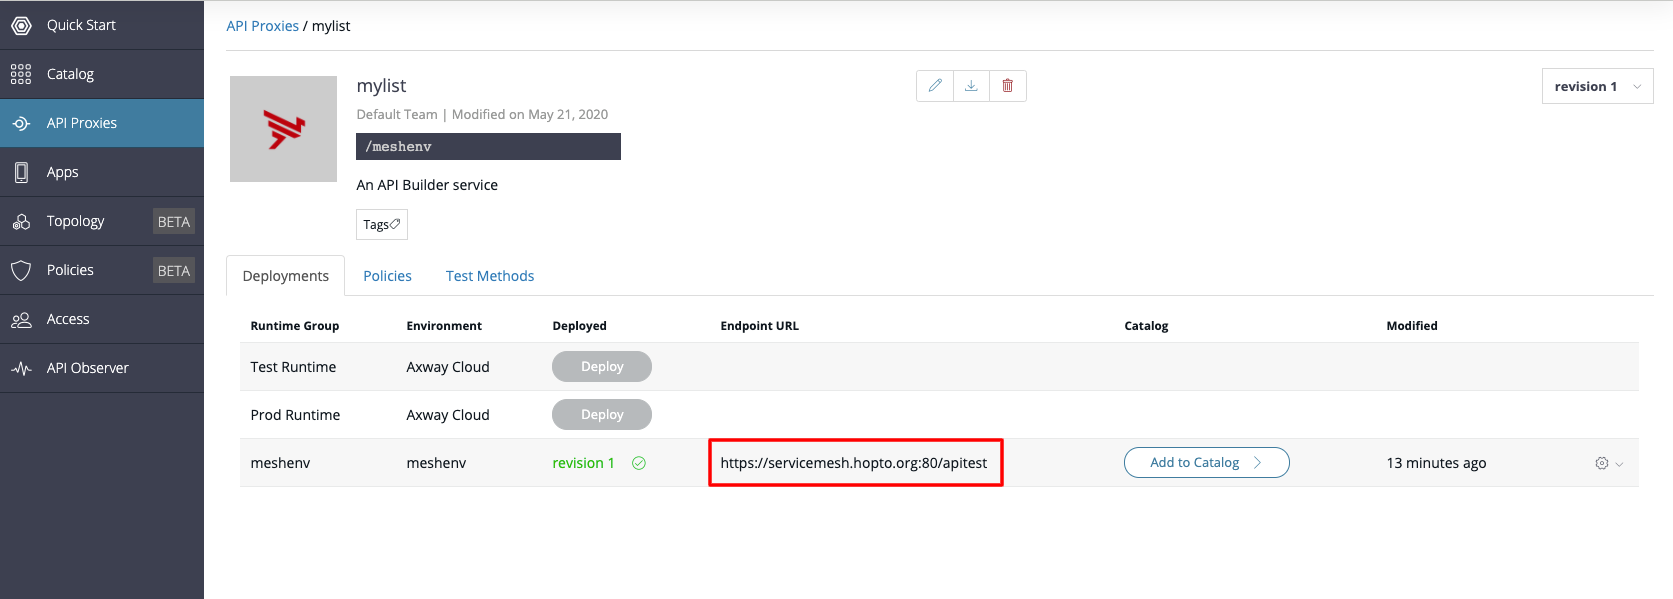Screen dimensions: 1673x599
Task: Click the API Observer pulse icon
Action: [x=21, y=368]
